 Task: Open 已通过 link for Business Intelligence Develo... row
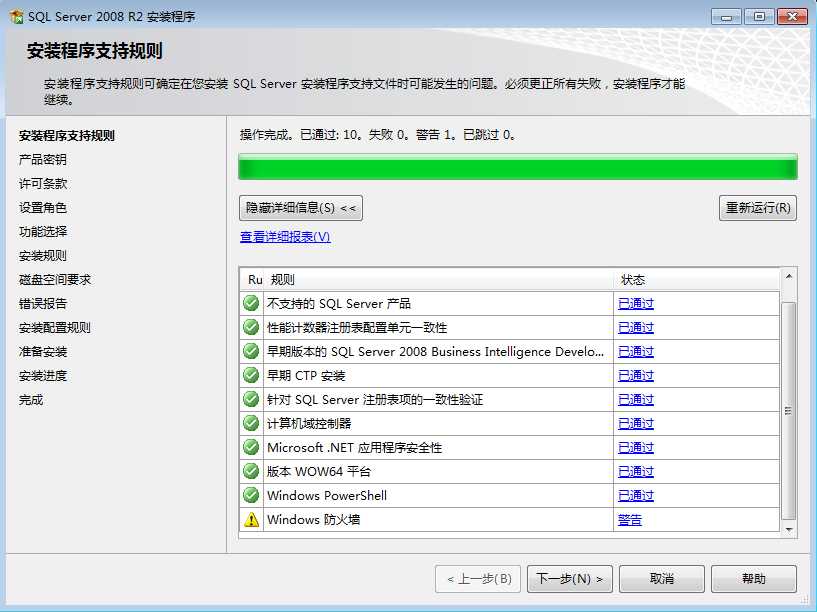tap(636, 351)
